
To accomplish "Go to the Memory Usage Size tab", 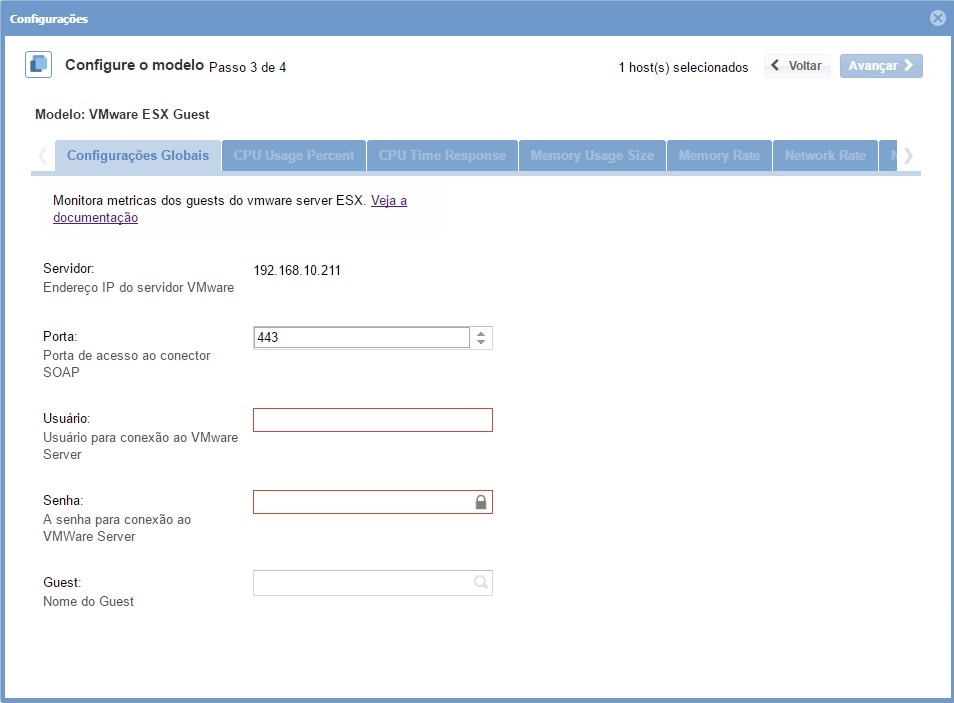I will point(592,156).
